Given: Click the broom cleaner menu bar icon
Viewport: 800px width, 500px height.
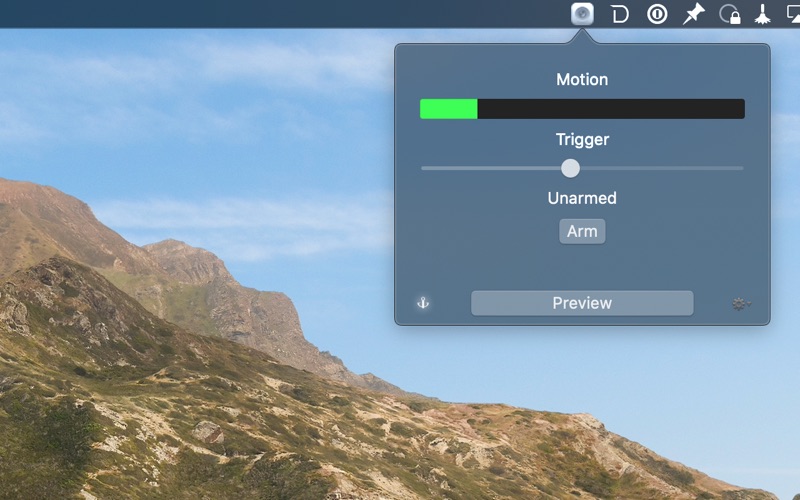Looking at the screenshot, I should pos(763,14).
